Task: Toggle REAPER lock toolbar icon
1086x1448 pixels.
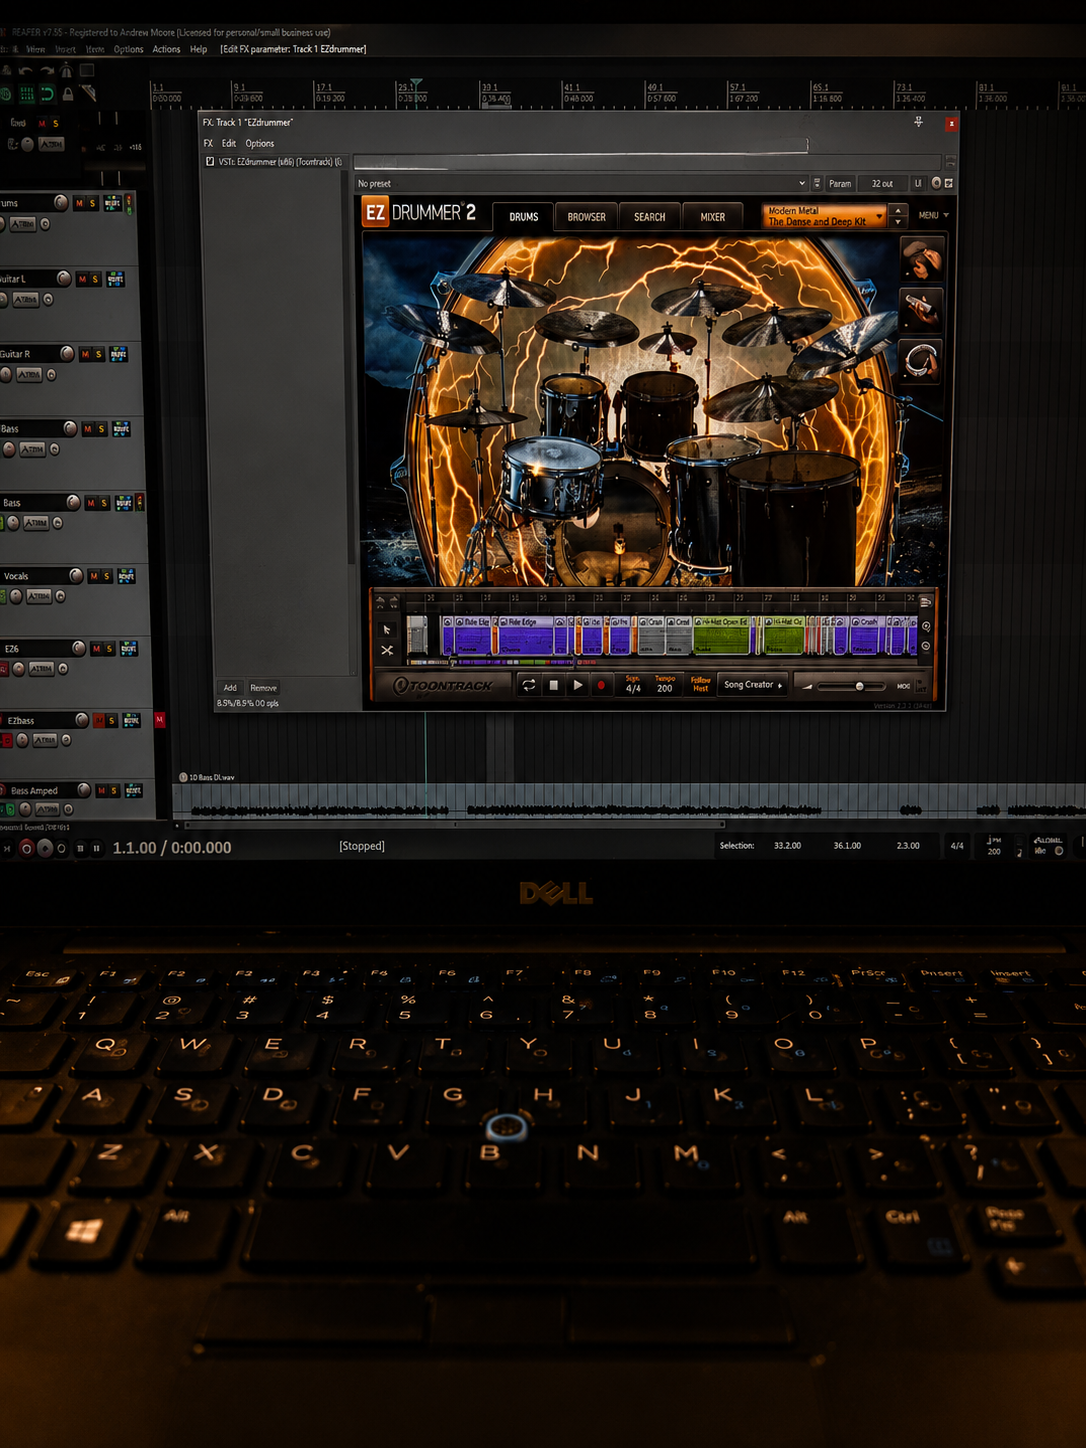Action: (x=68, y=95)
